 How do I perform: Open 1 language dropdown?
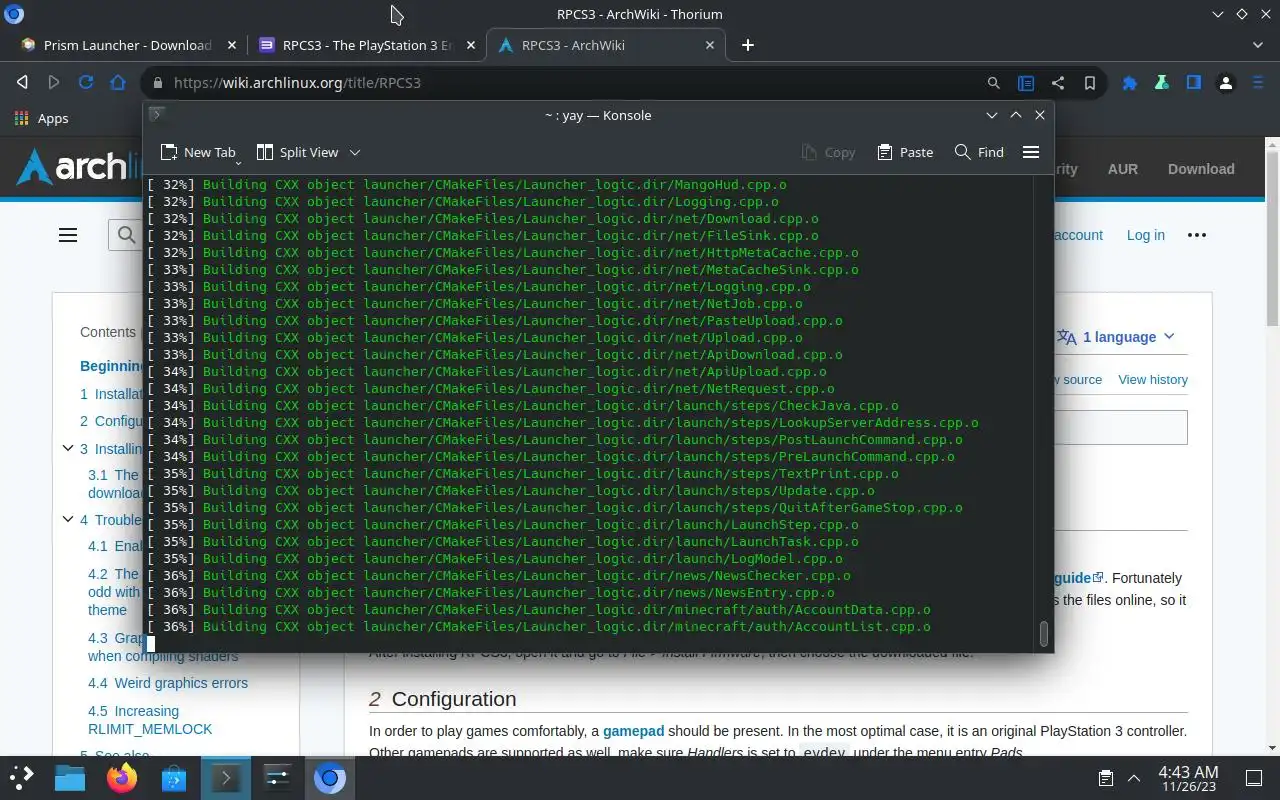(x=1117, y=337)
